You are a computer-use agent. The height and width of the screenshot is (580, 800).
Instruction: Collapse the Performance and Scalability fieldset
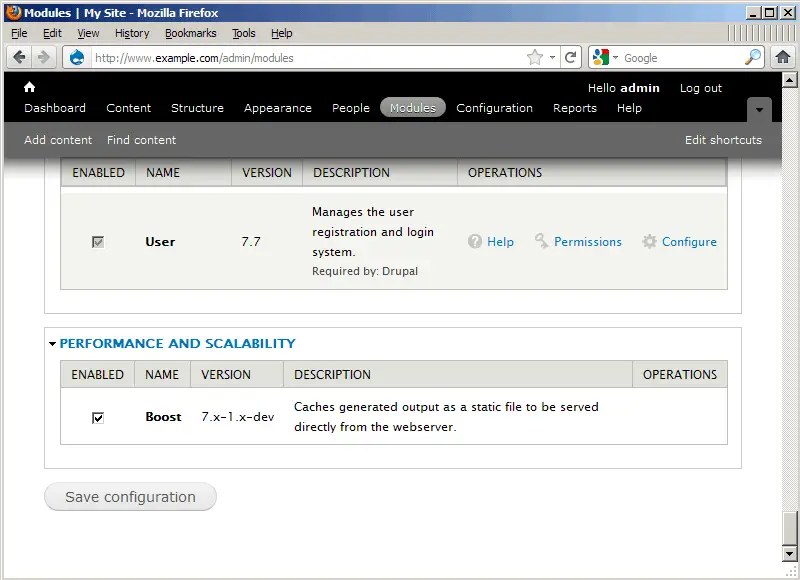(x=53, y=344)
